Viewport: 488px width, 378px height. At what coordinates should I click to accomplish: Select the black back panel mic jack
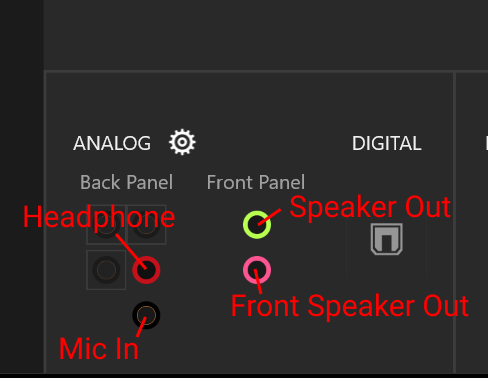click(x=146, y=315)
